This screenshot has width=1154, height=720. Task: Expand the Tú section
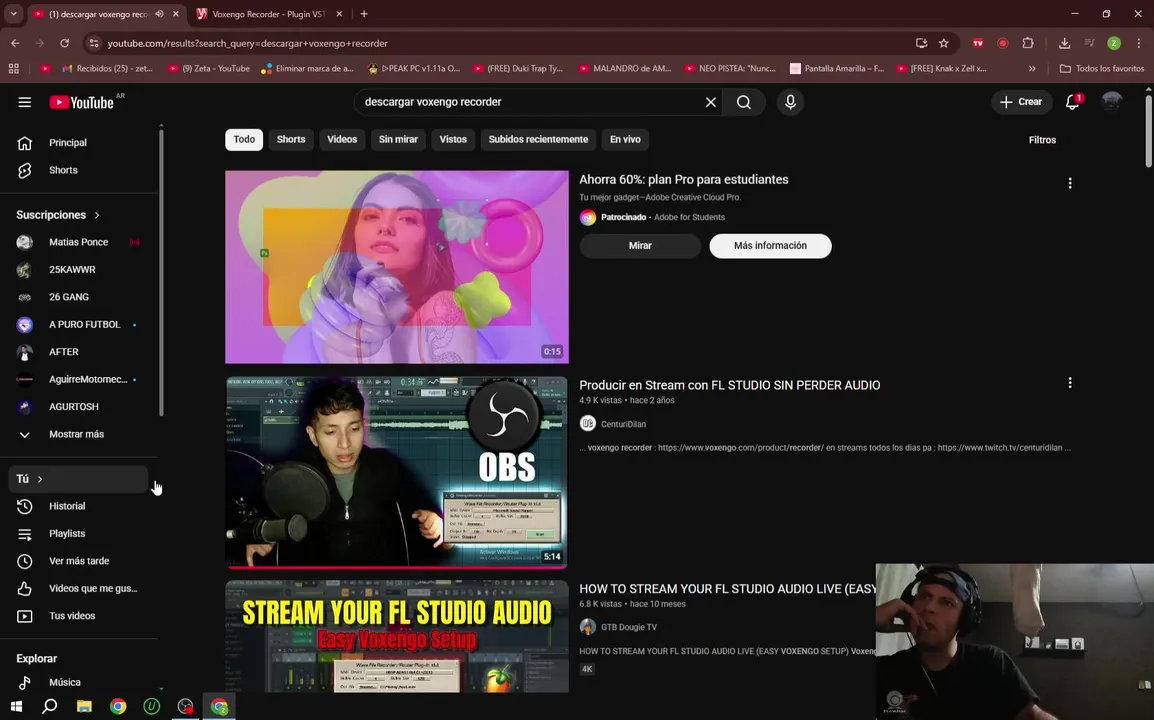79,479
